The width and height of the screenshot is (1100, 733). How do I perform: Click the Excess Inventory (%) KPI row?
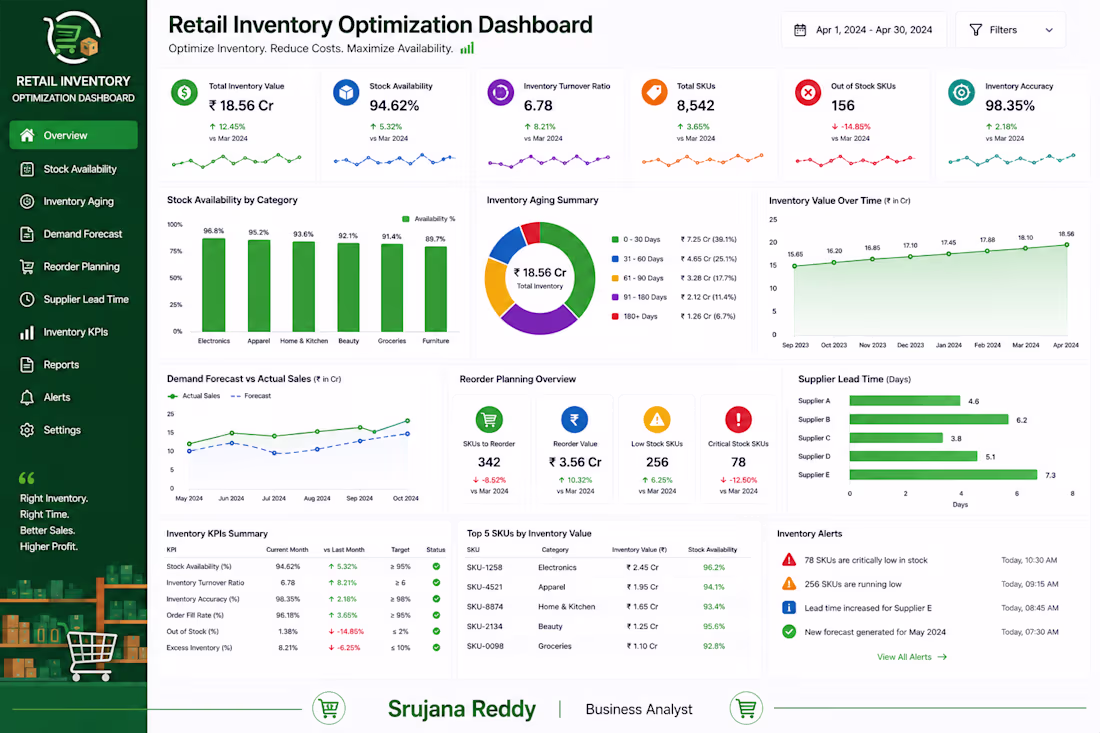click(x=306, y=647)
